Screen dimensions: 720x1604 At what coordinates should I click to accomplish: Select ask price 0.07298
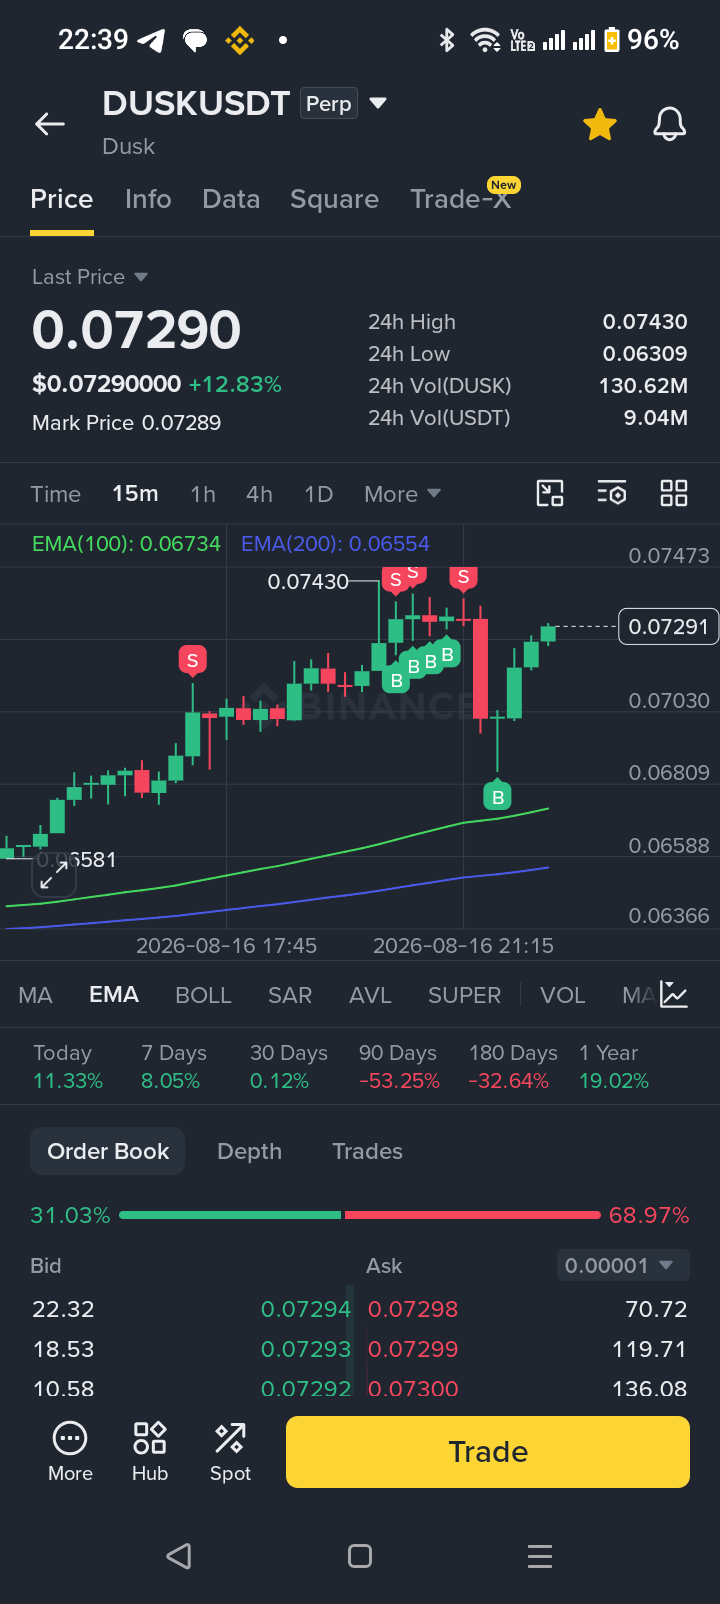coord(413,1309)
